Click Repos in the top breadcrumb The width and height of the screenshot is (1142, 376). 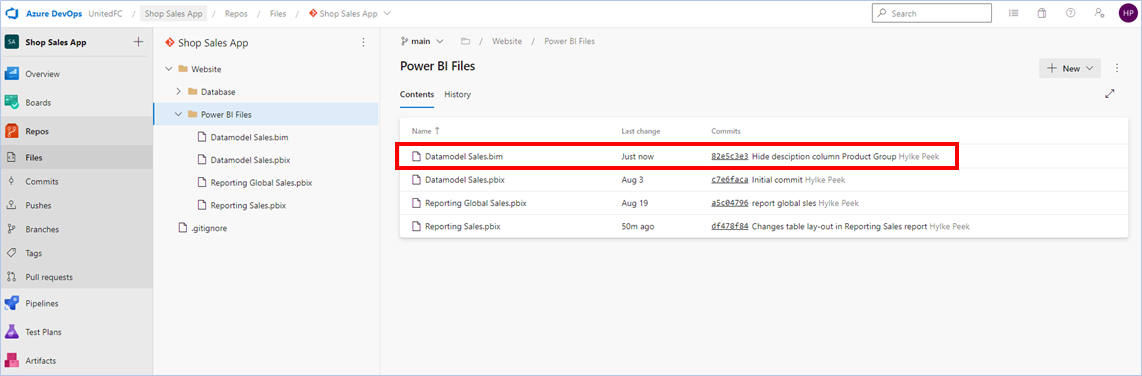coord(236,13)
